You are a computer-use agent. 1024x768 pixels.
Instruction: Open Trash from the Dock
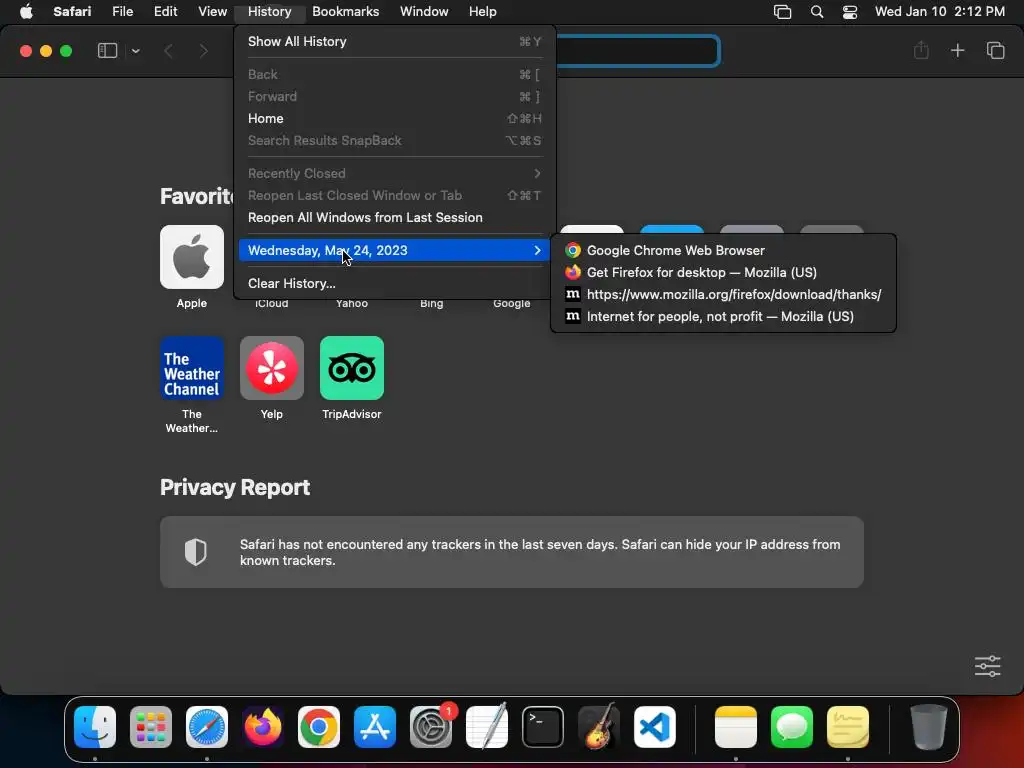[929, 727]
